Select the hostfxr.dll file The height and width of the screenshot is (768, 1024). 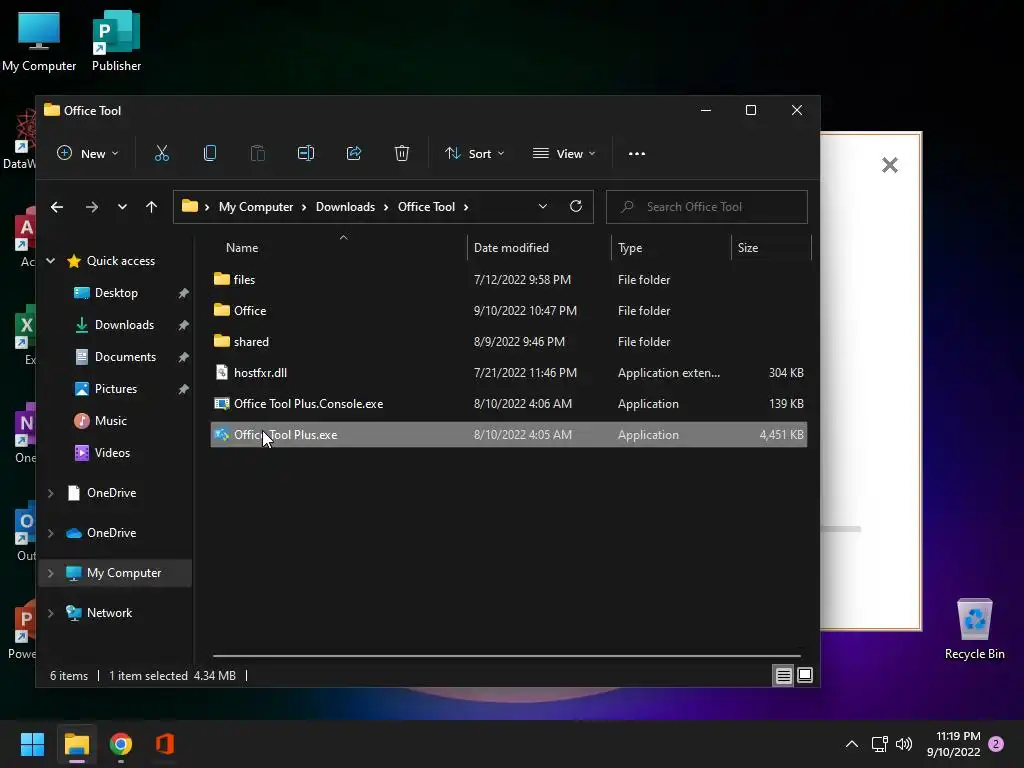pyautogui.click(x=509, y=373)
